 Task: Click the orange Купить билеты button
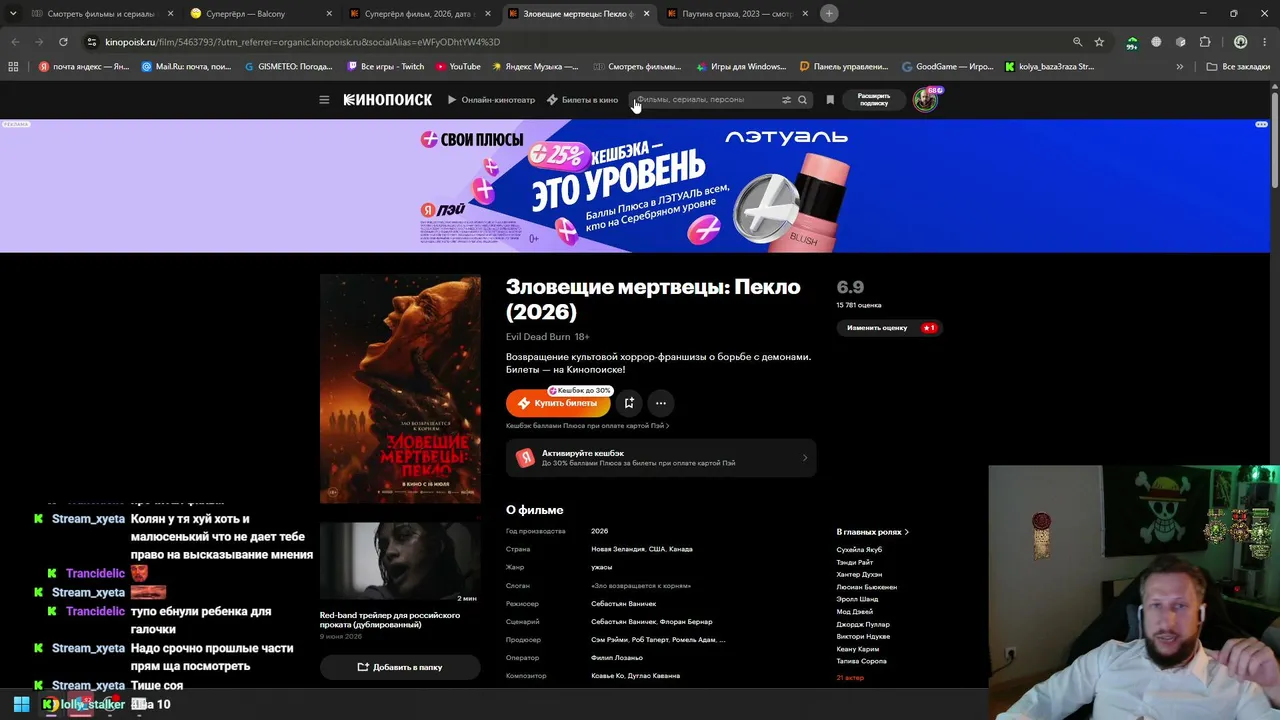(x=558, y=403)
